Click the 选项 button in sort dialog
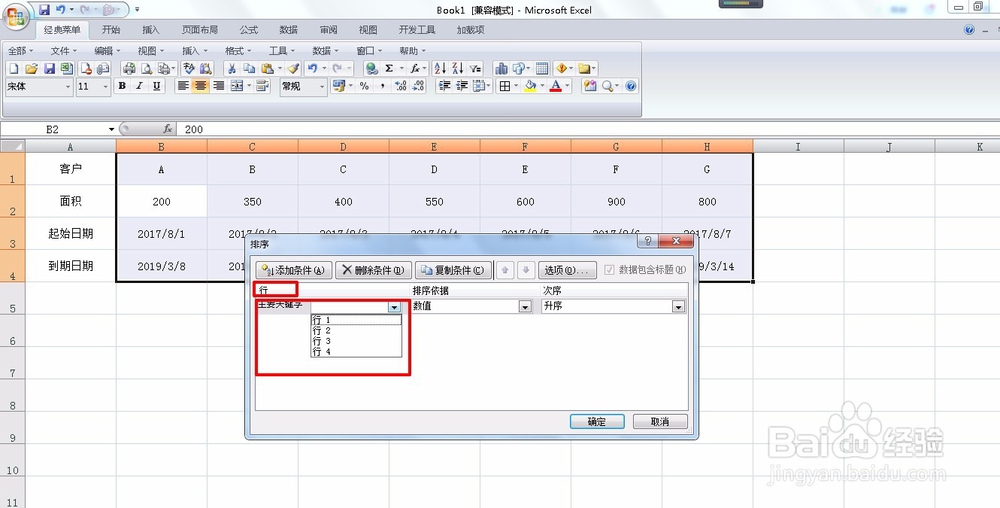 tap(568, 270)
